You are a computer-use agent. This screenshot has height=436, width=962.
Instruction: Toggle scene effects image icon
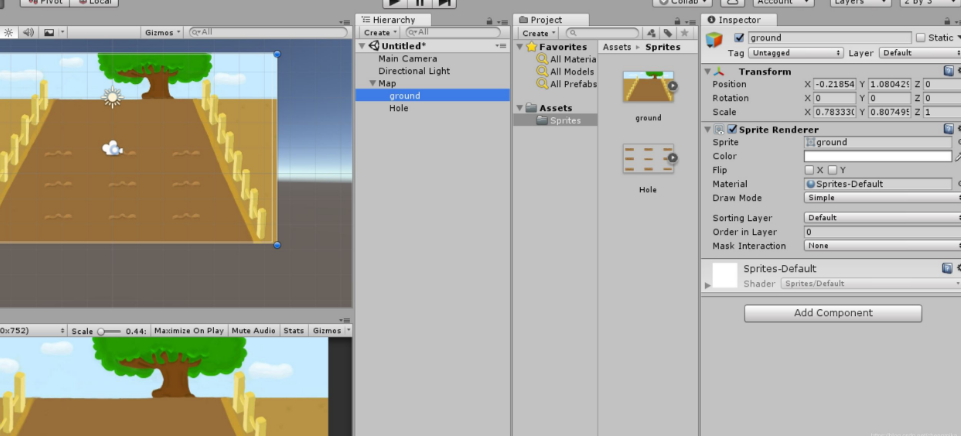coord(49,33)
